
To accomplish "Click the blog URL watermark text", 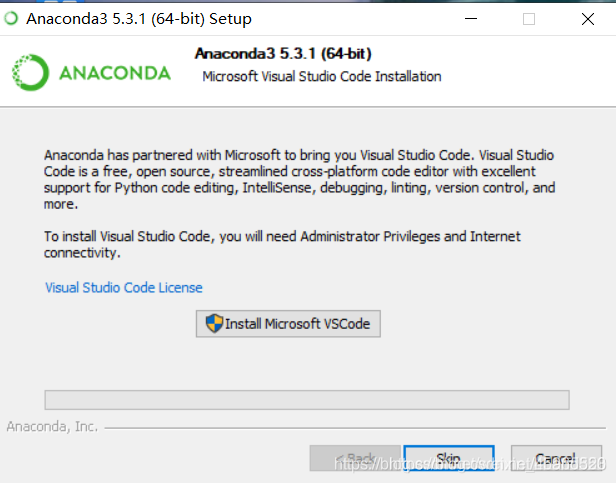I will tap(470, 464).
